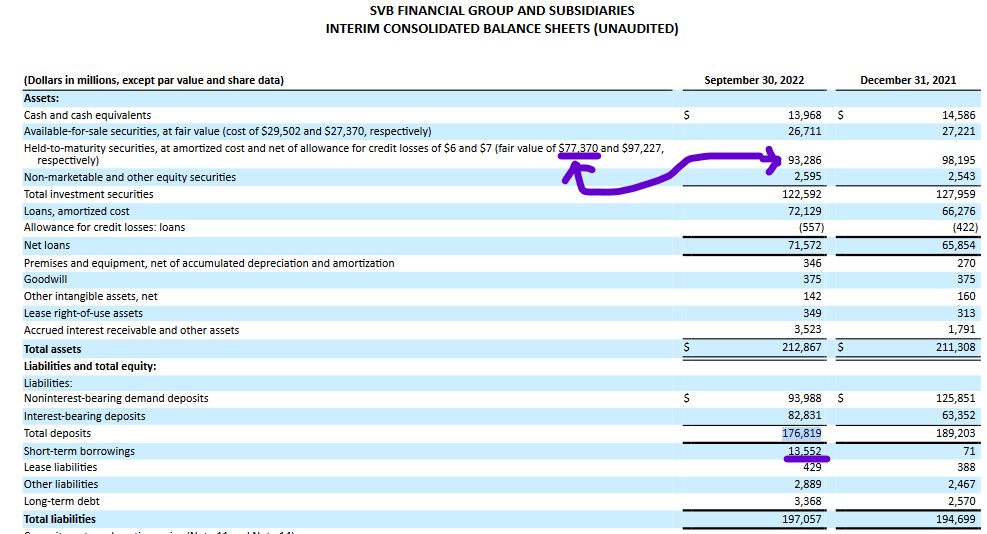Click 'Other intangible assets, net' label
This screenshot has height=534, width=987.
pyautogui.click(x=91, y=297)
